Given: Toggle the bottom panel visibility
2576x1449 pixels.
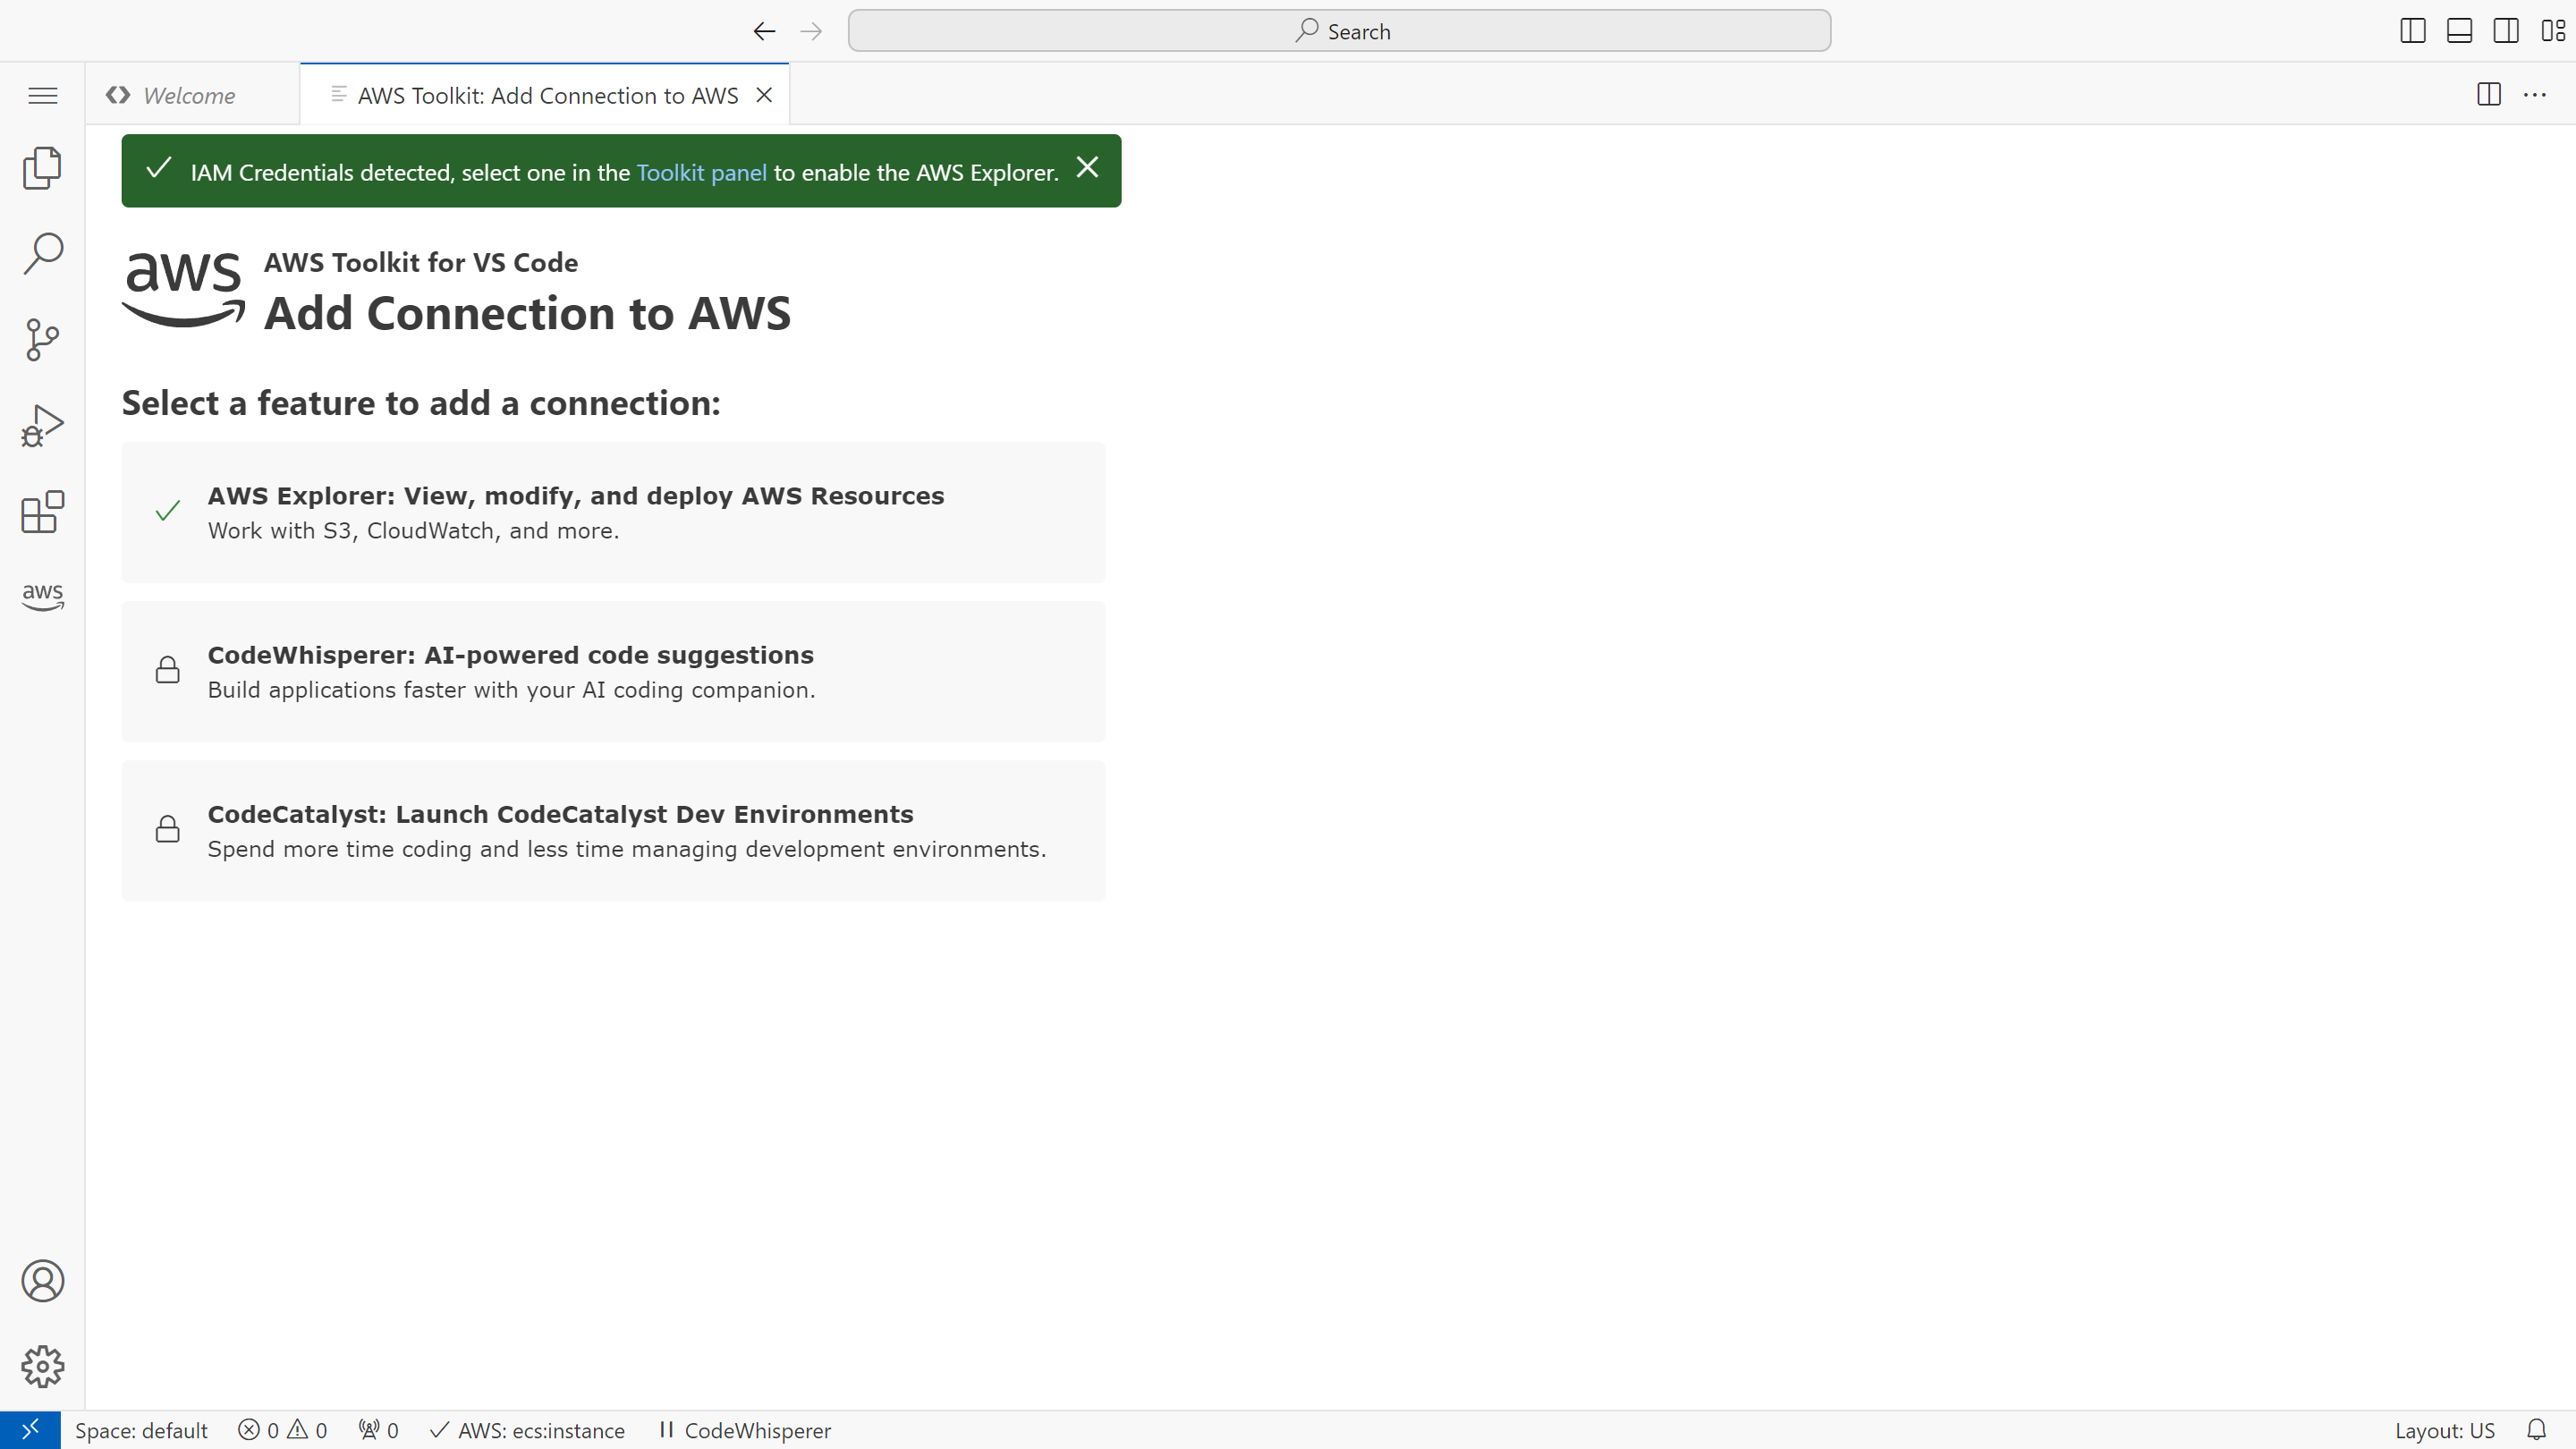Looking at the screenshot, I should click(2459, 30).
